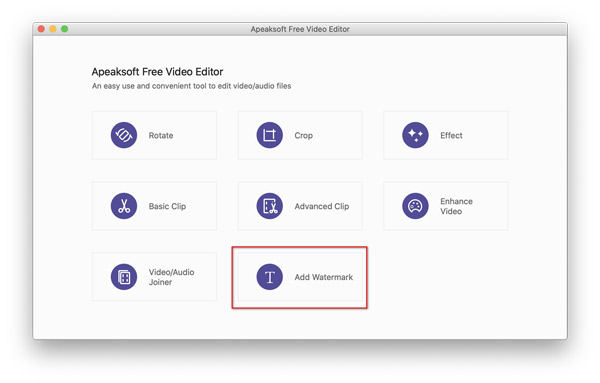Click the window title bar text
The image size is (600, 383).
[x=300, y=29]
